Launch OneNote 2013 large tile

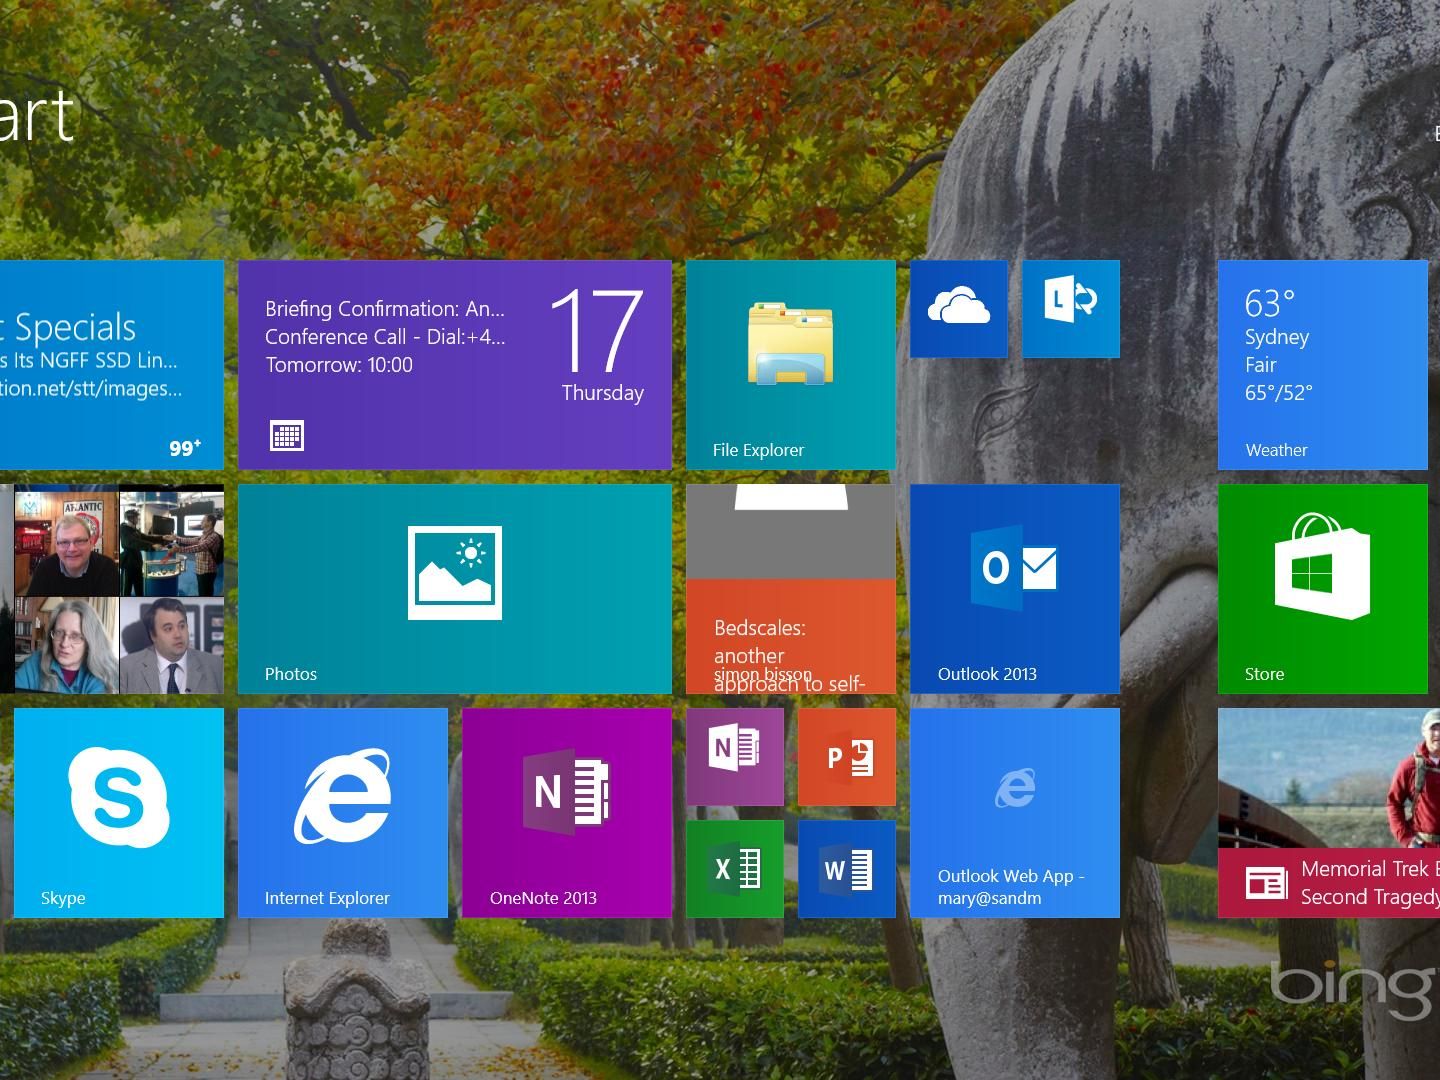[x=567, y=813]
